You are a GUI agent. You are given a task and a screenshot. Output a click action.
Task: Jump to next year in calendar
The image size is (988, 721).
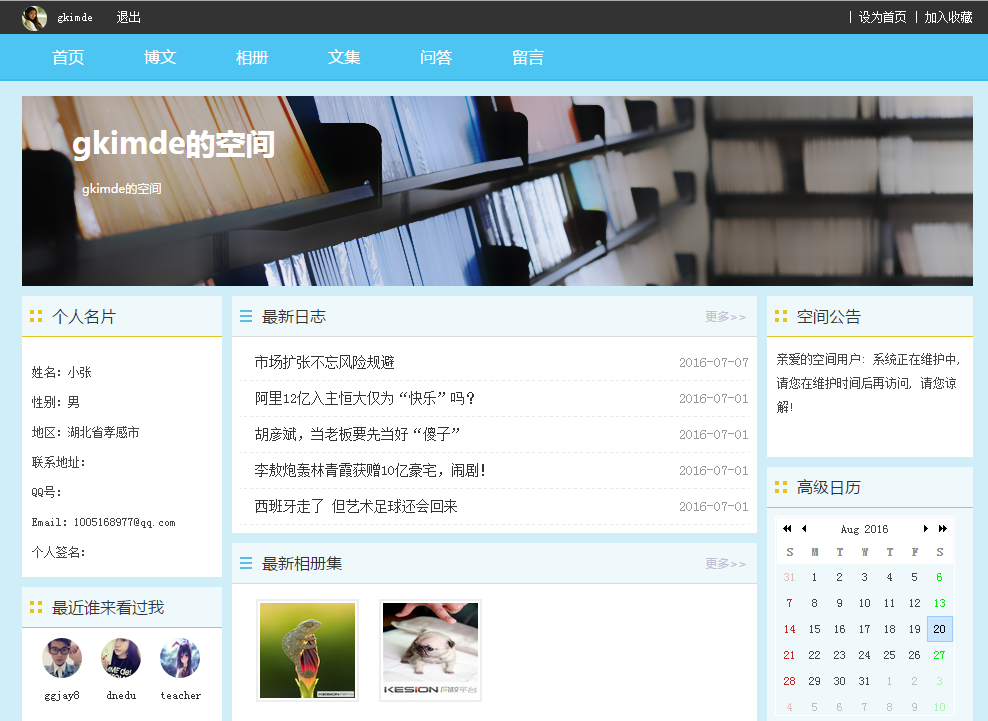(943, 529)
